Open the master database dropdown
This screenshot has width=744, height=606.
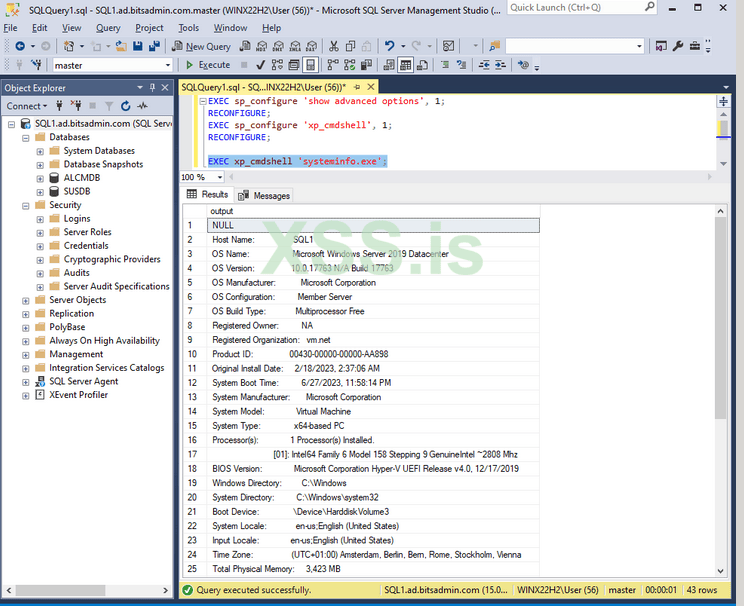tap(168, 65)
